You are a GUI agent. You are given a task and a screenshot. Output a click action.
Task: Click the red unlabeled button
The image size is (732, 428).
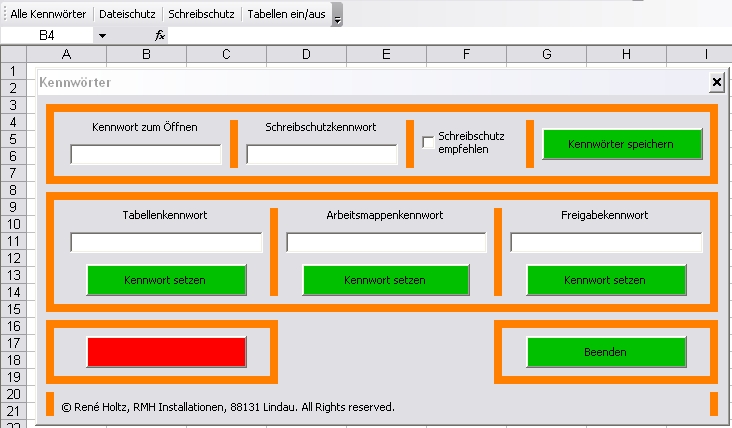pos(166,352)
